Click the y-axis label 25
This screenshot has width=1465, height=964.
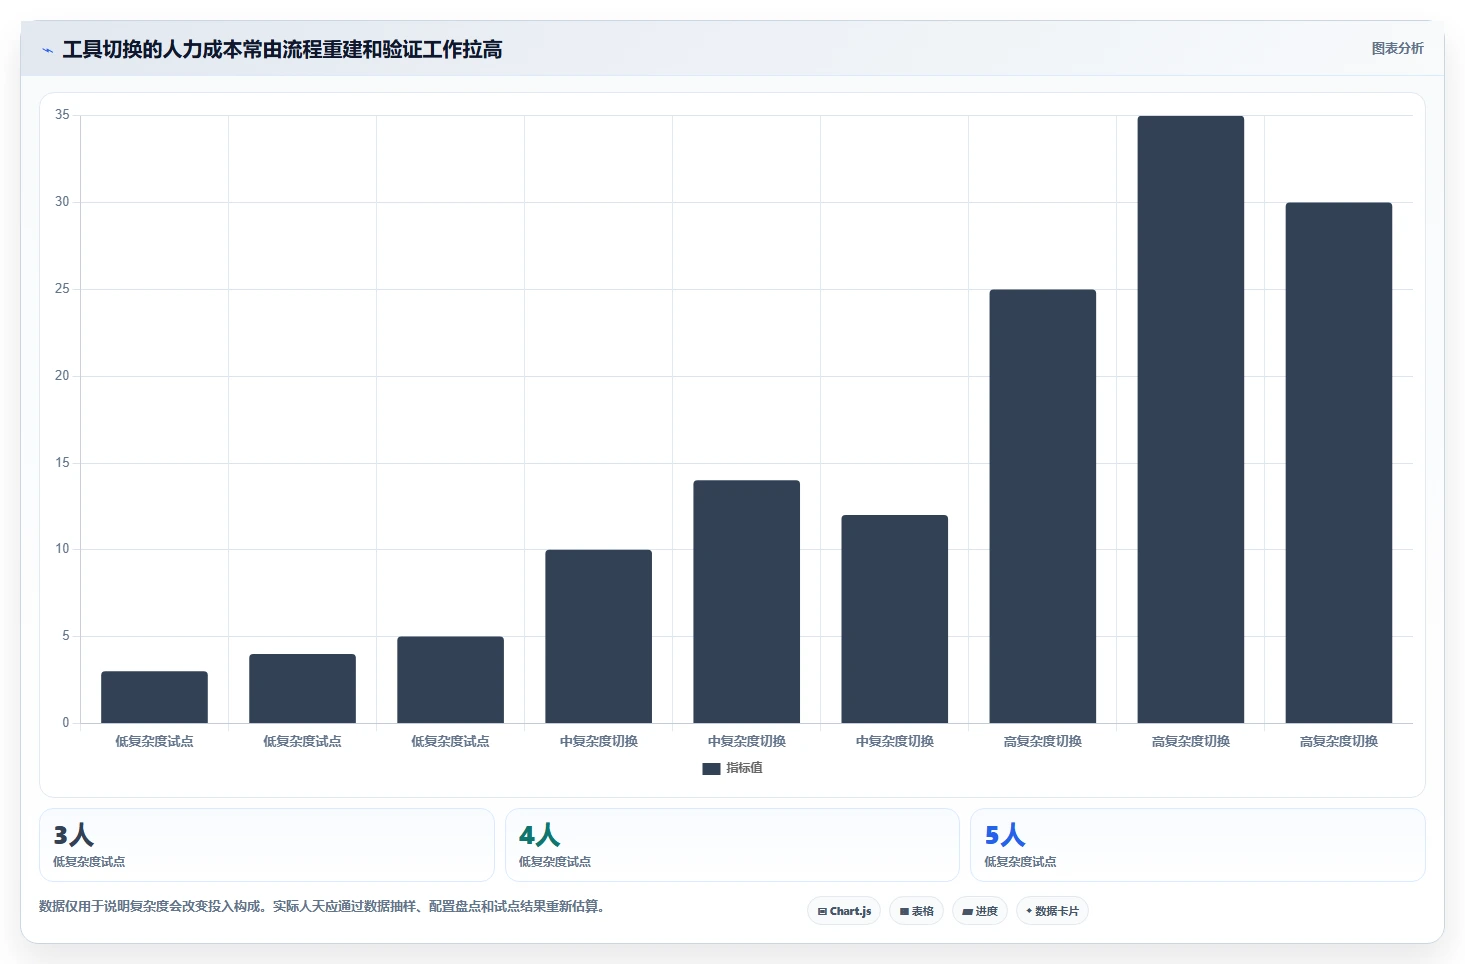(62, 289)
